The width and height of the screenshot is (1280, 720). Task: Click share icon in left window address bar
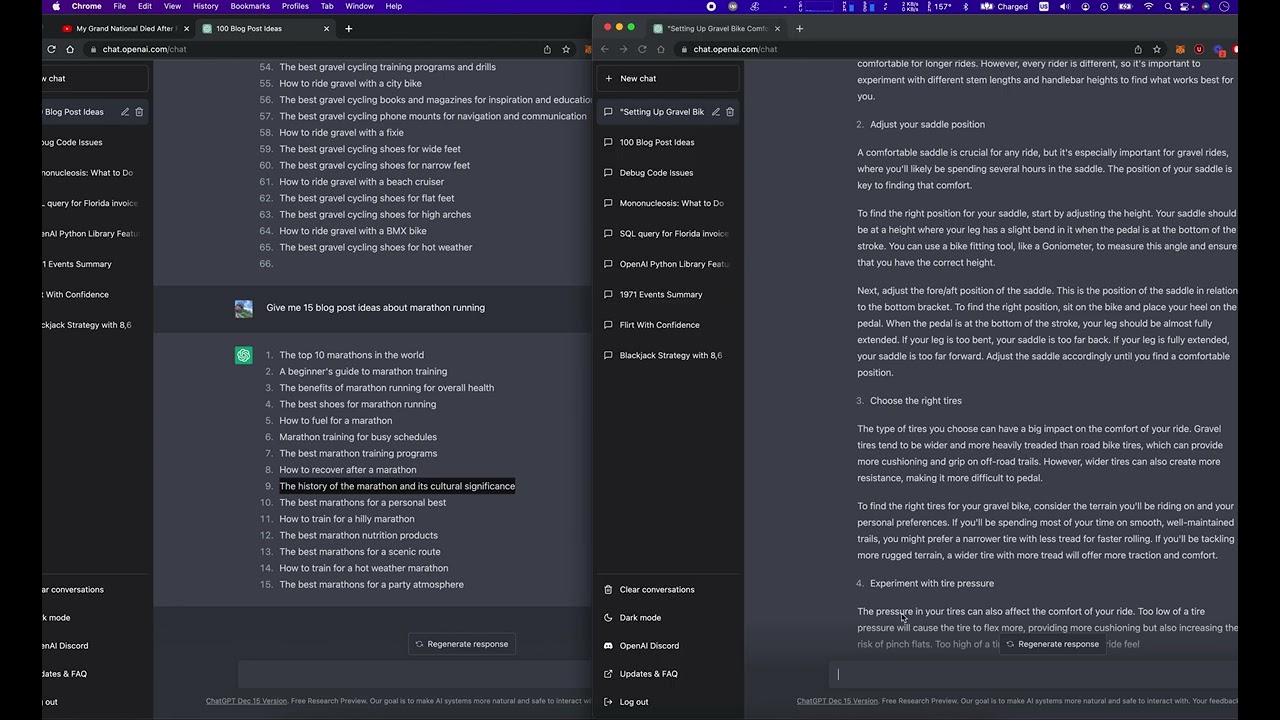547,49
